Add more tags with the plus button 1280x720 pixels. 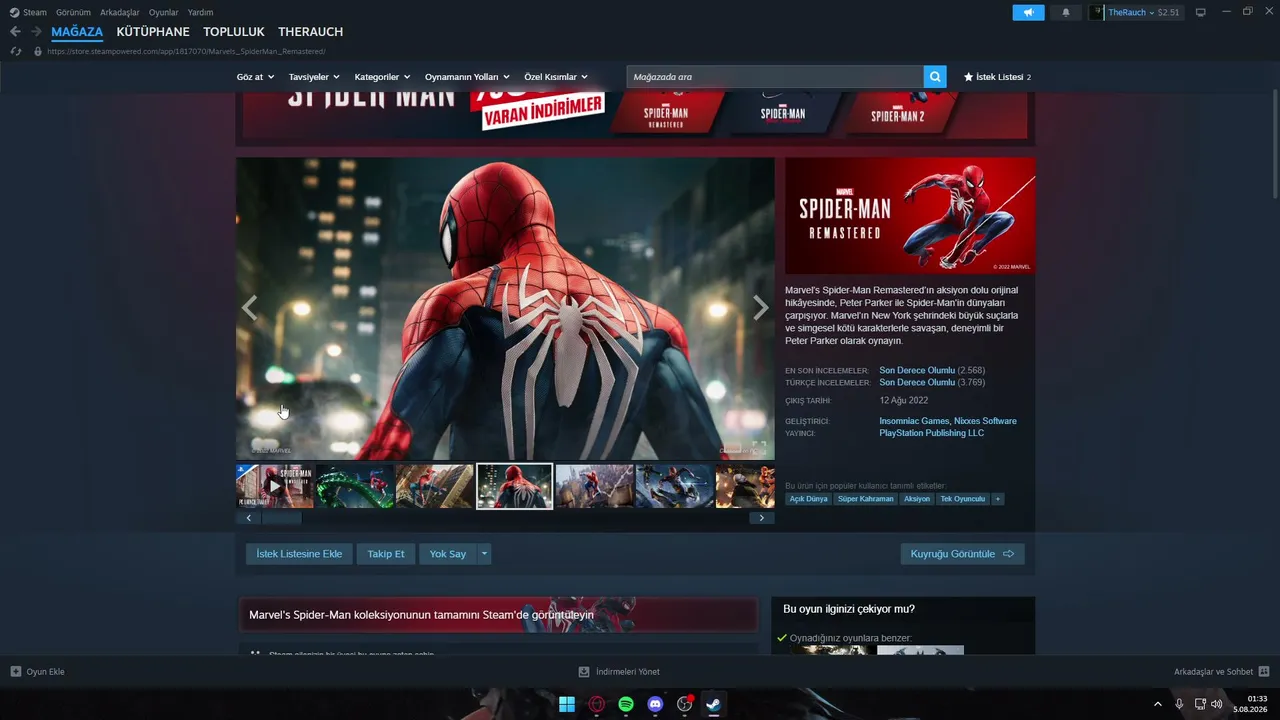click(x=997, y=499)
